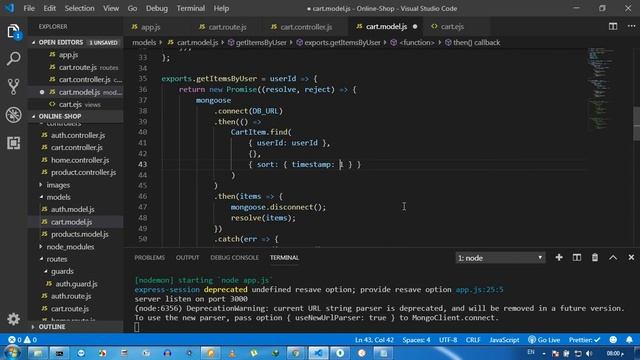640x360 pixels.
Task: Open auth.route.js in explorer
Action: [x=71, y=296]
